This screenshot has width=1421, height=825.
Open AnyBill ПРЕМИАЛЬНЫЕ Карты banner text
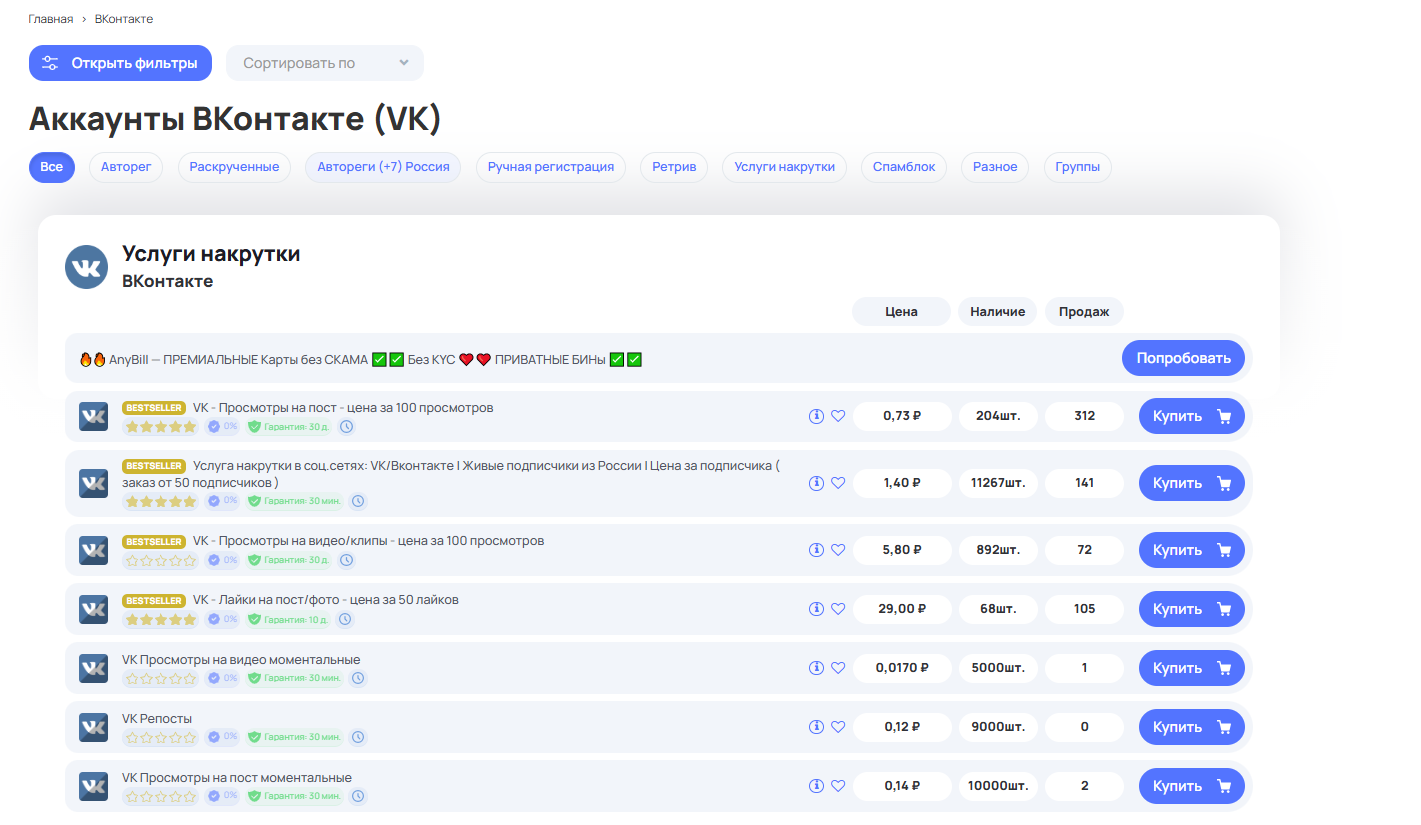pyautogui.click(x=360, y=359)
